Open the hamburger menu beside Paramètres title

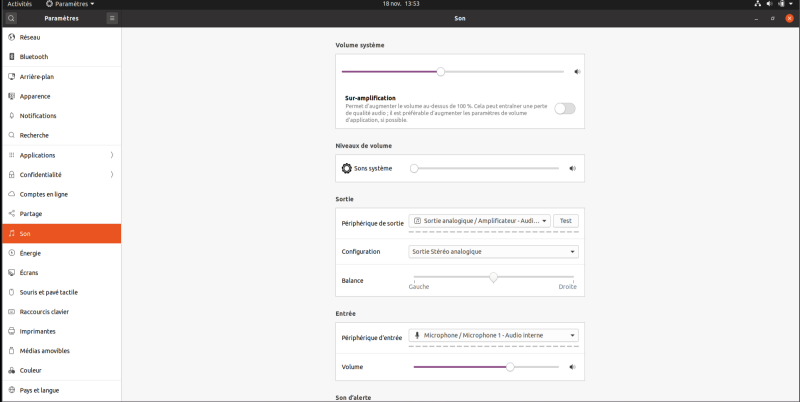112,18
